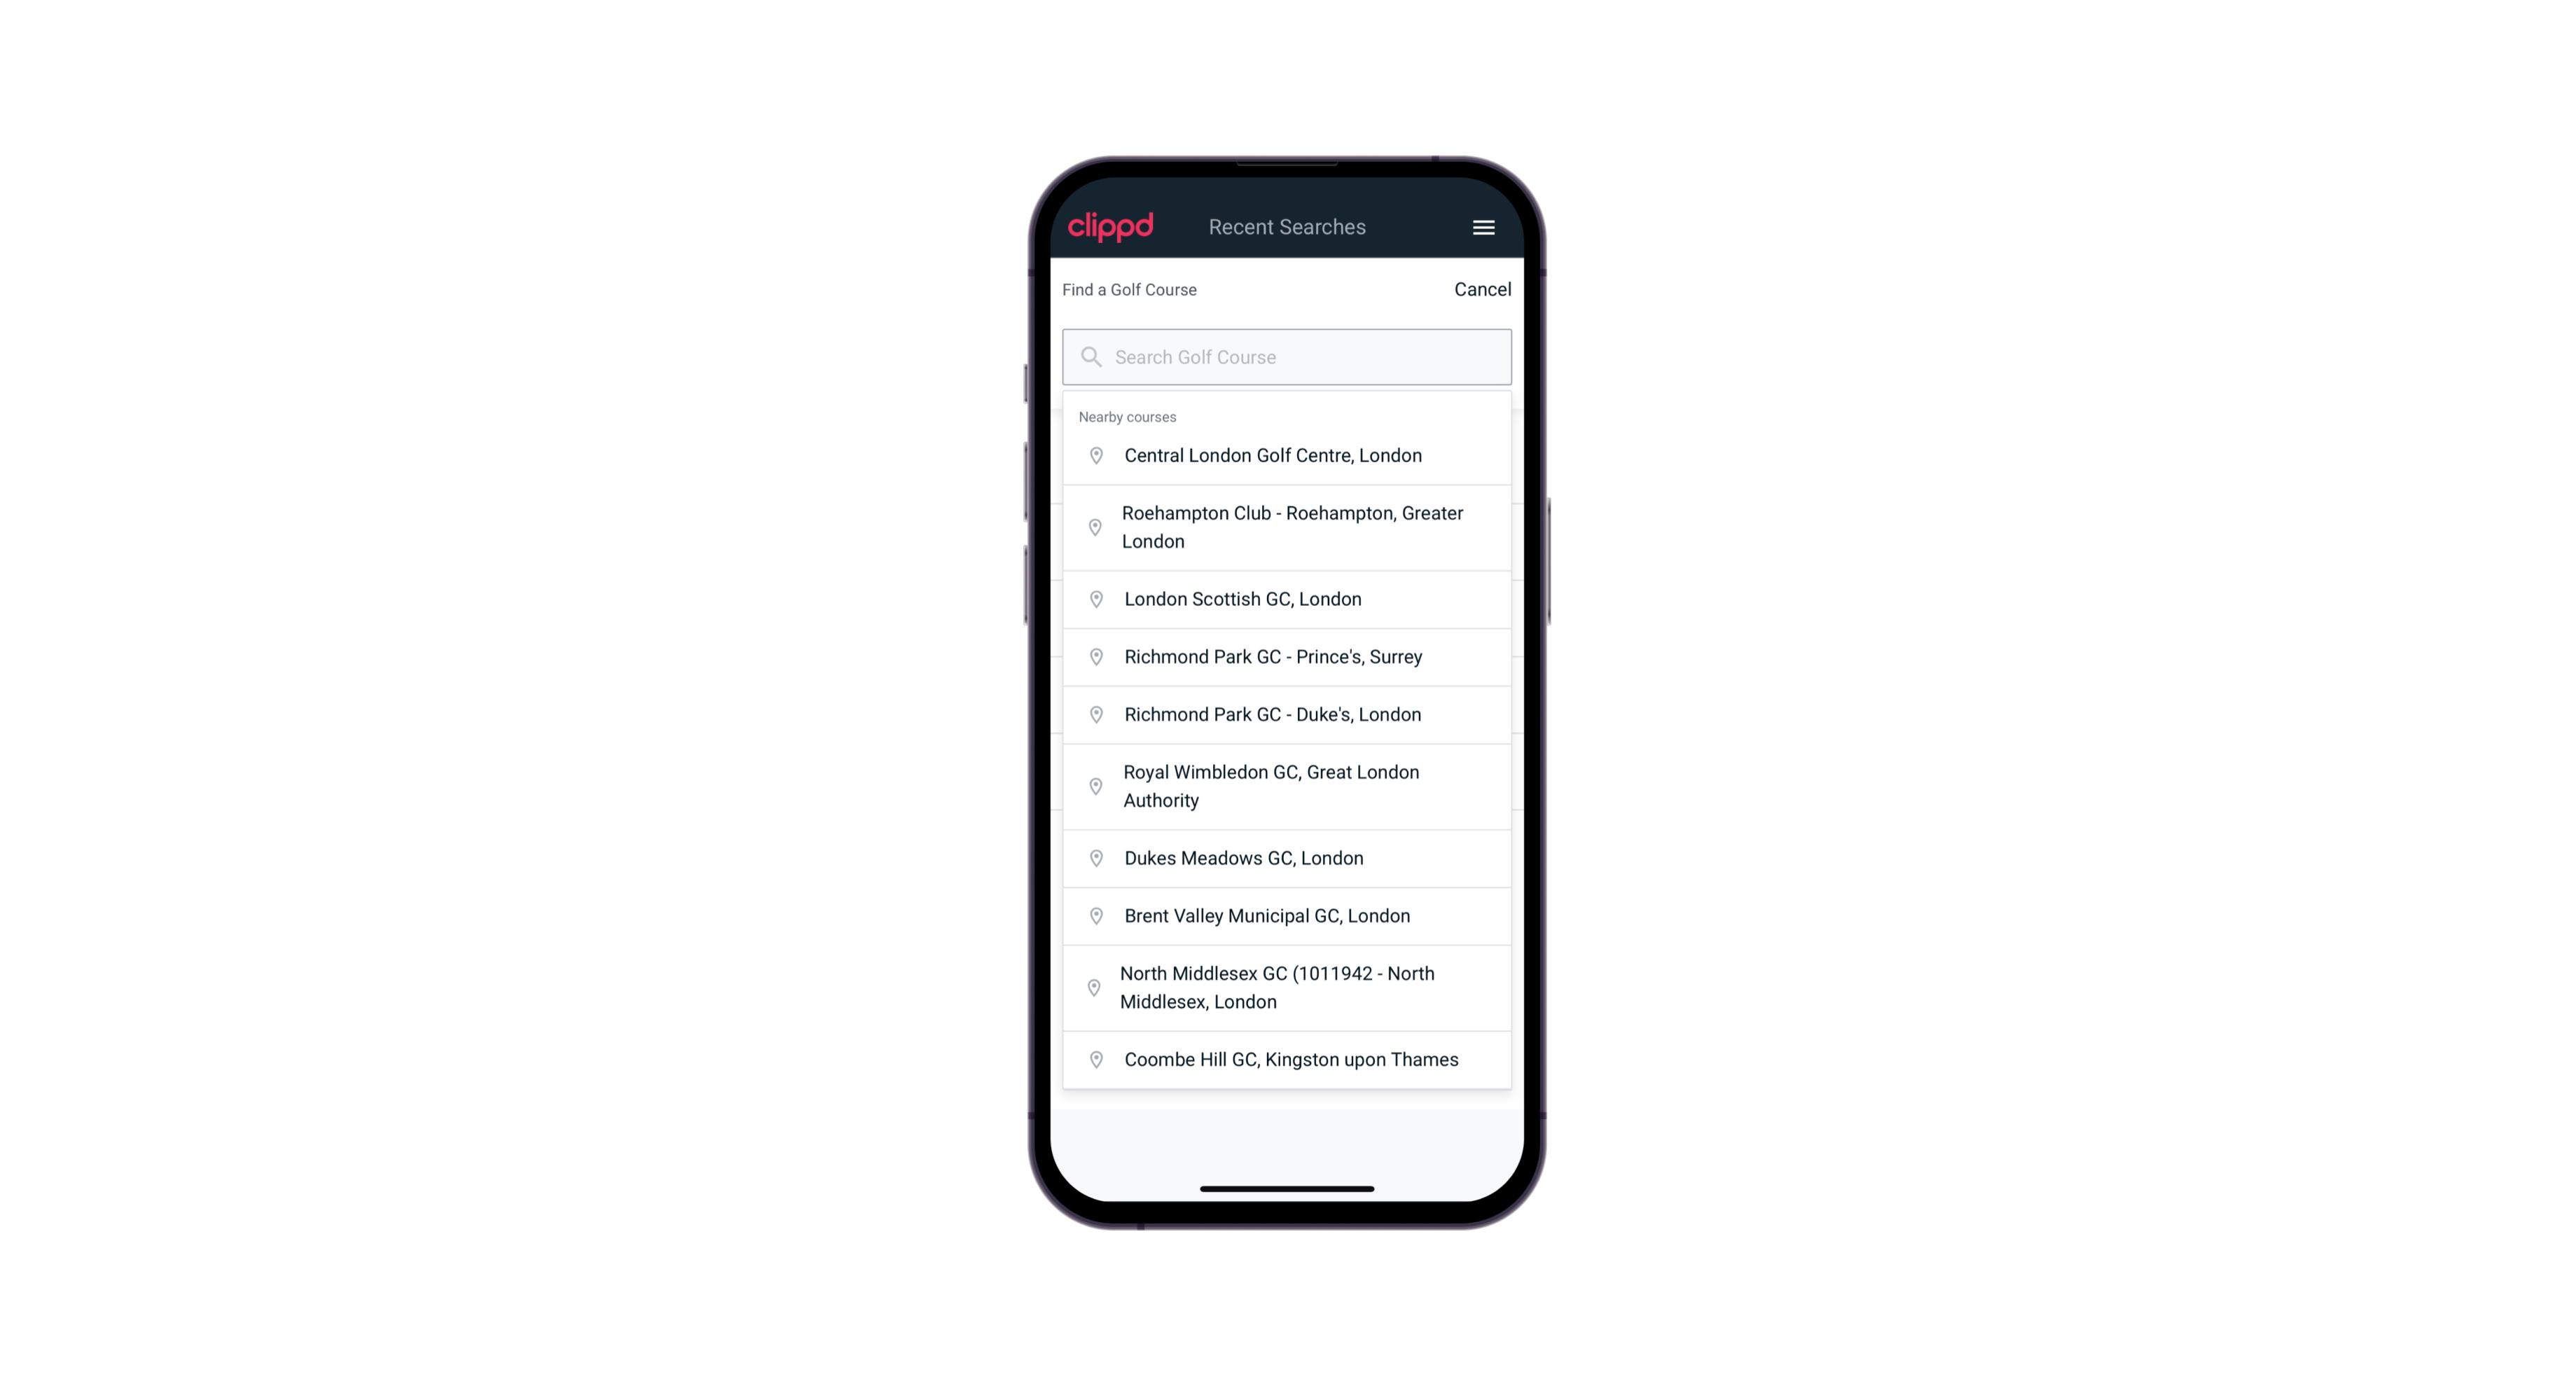Tap Recent Searches header title
Viewport: 2576px width, 1386px height.
click(x=1288, y=226)
